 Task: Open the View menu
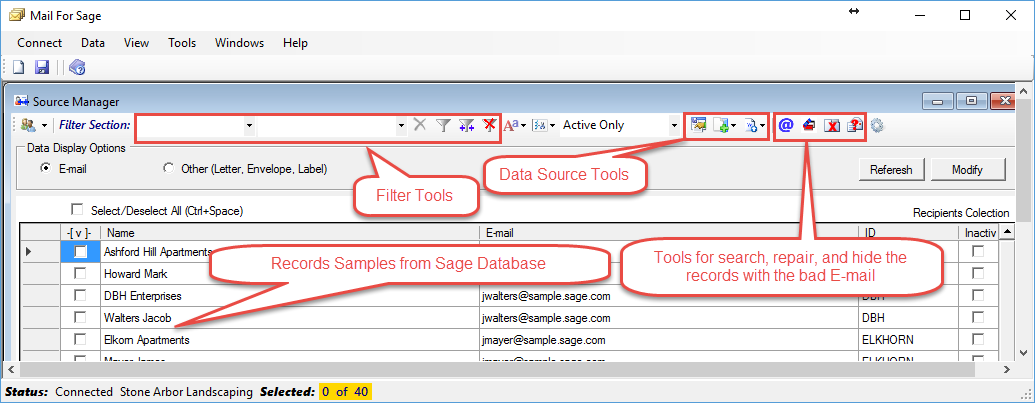click(137, 43)
